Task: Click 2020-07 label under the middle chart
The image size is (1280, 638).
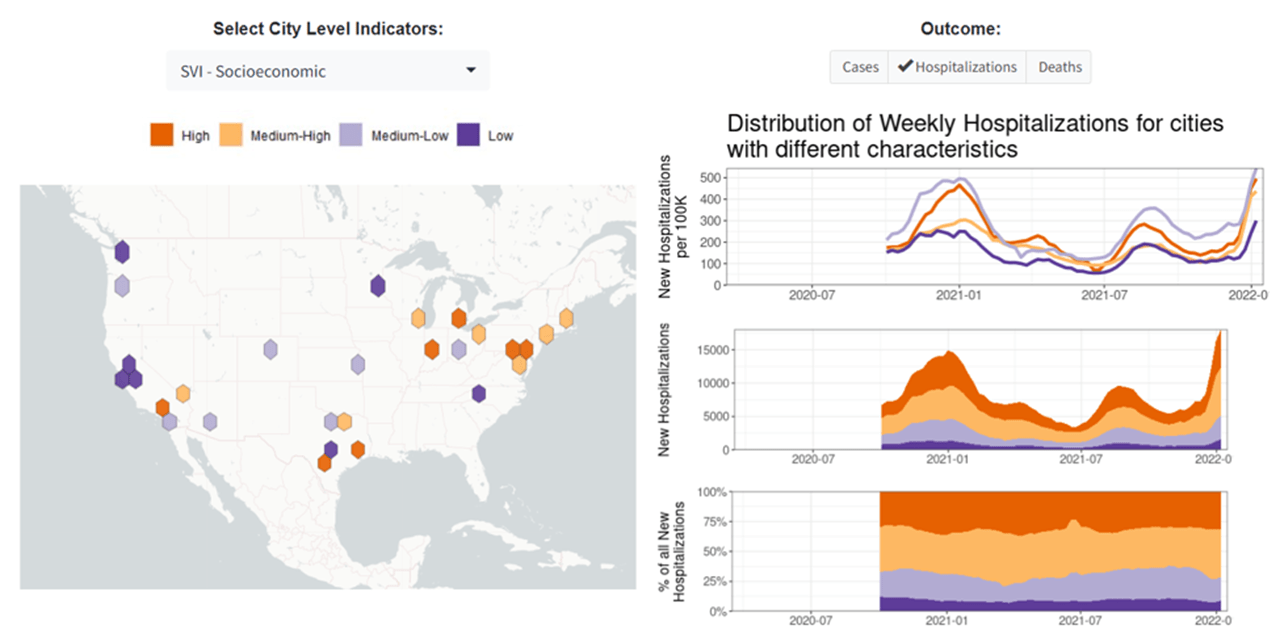Action: (x=812, y=461)
